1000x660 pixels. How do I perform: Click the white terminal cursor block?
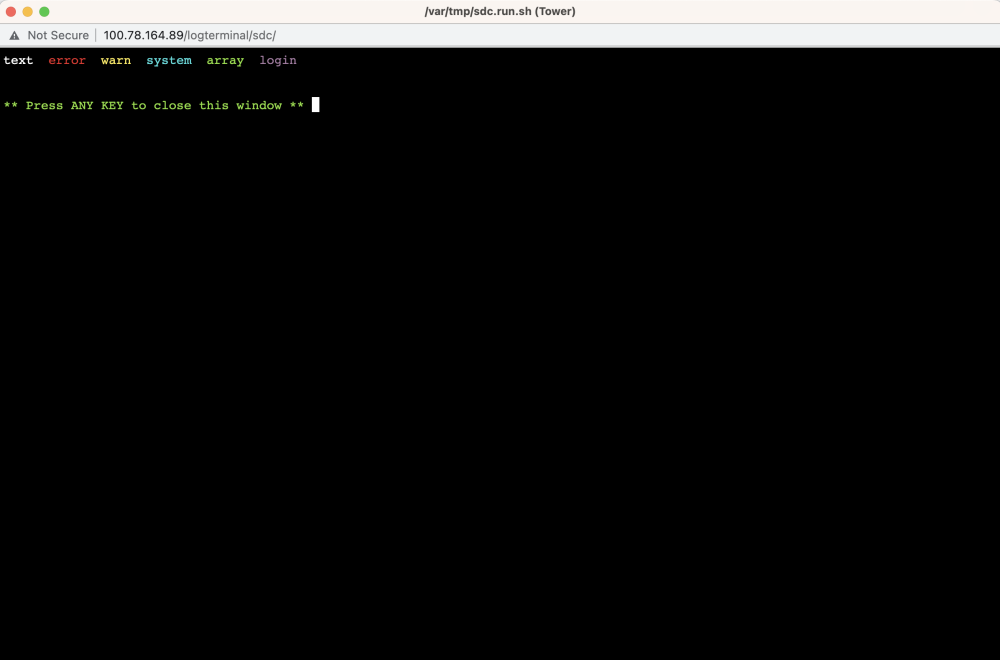[315, 105]
